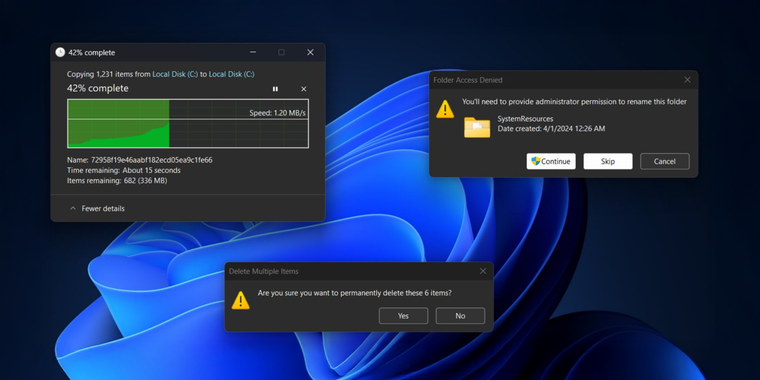Screen dimensions: 760x380
Task: Click Items remaining: 682 (336 MB)
Action: (x=117, y=181)
